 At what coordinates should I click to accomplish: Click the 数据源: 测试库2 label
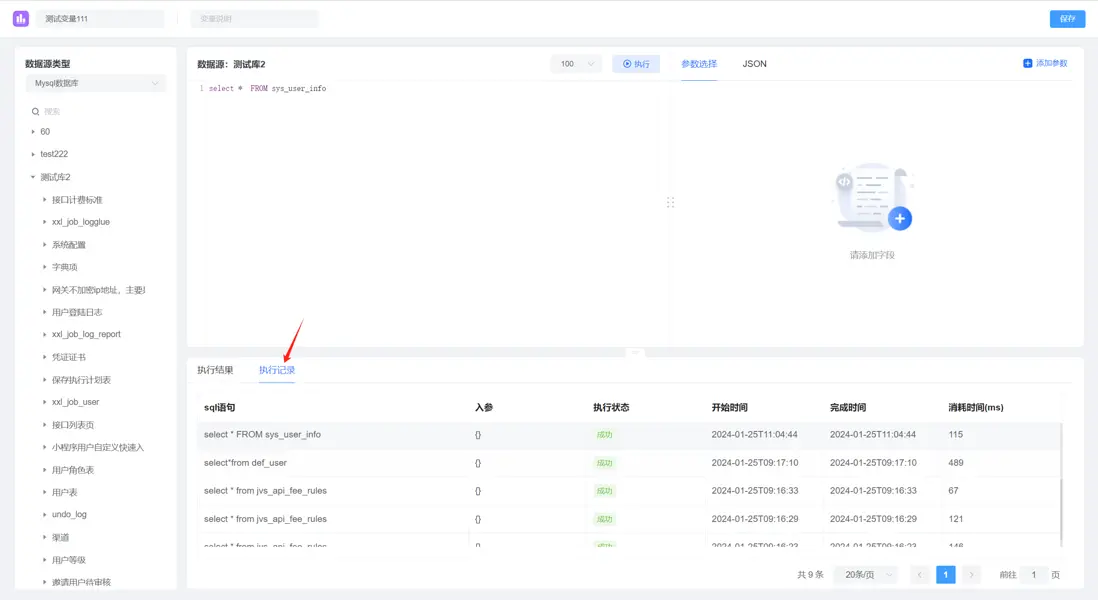point(231,64)
